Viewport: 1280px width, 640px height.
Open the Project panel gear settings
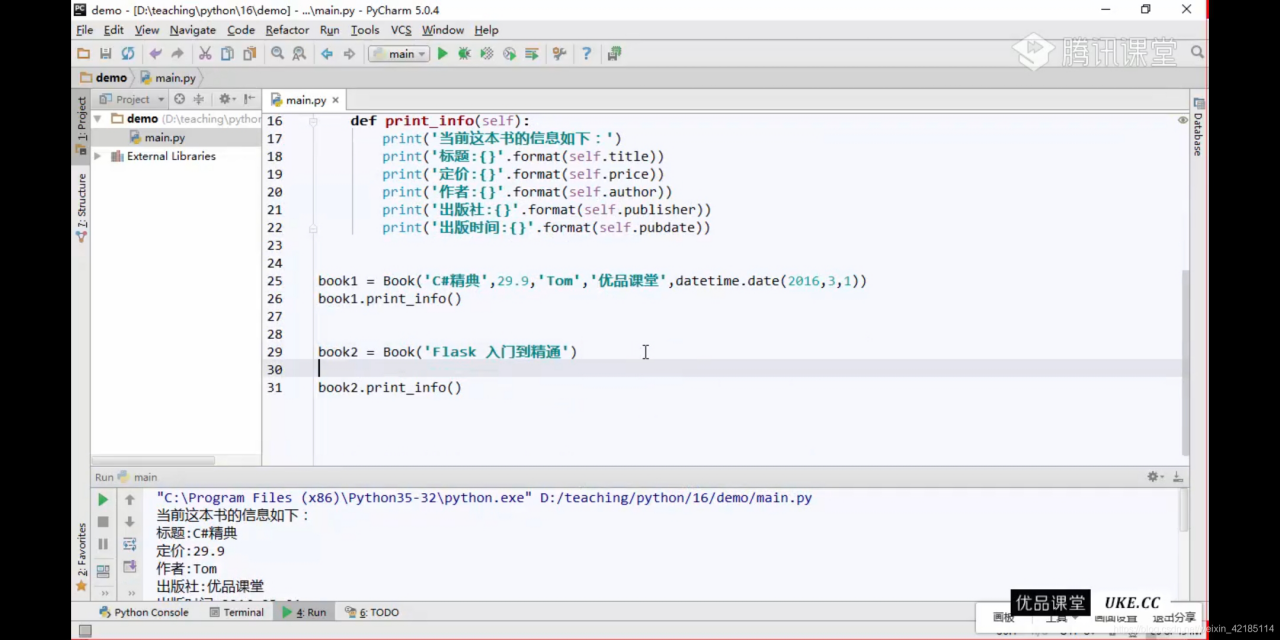coord(226,99)
